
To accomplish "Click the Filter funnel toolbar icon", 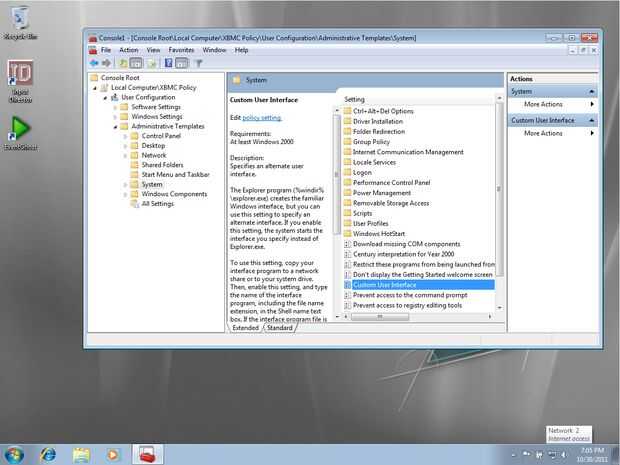I will point(199,63).
